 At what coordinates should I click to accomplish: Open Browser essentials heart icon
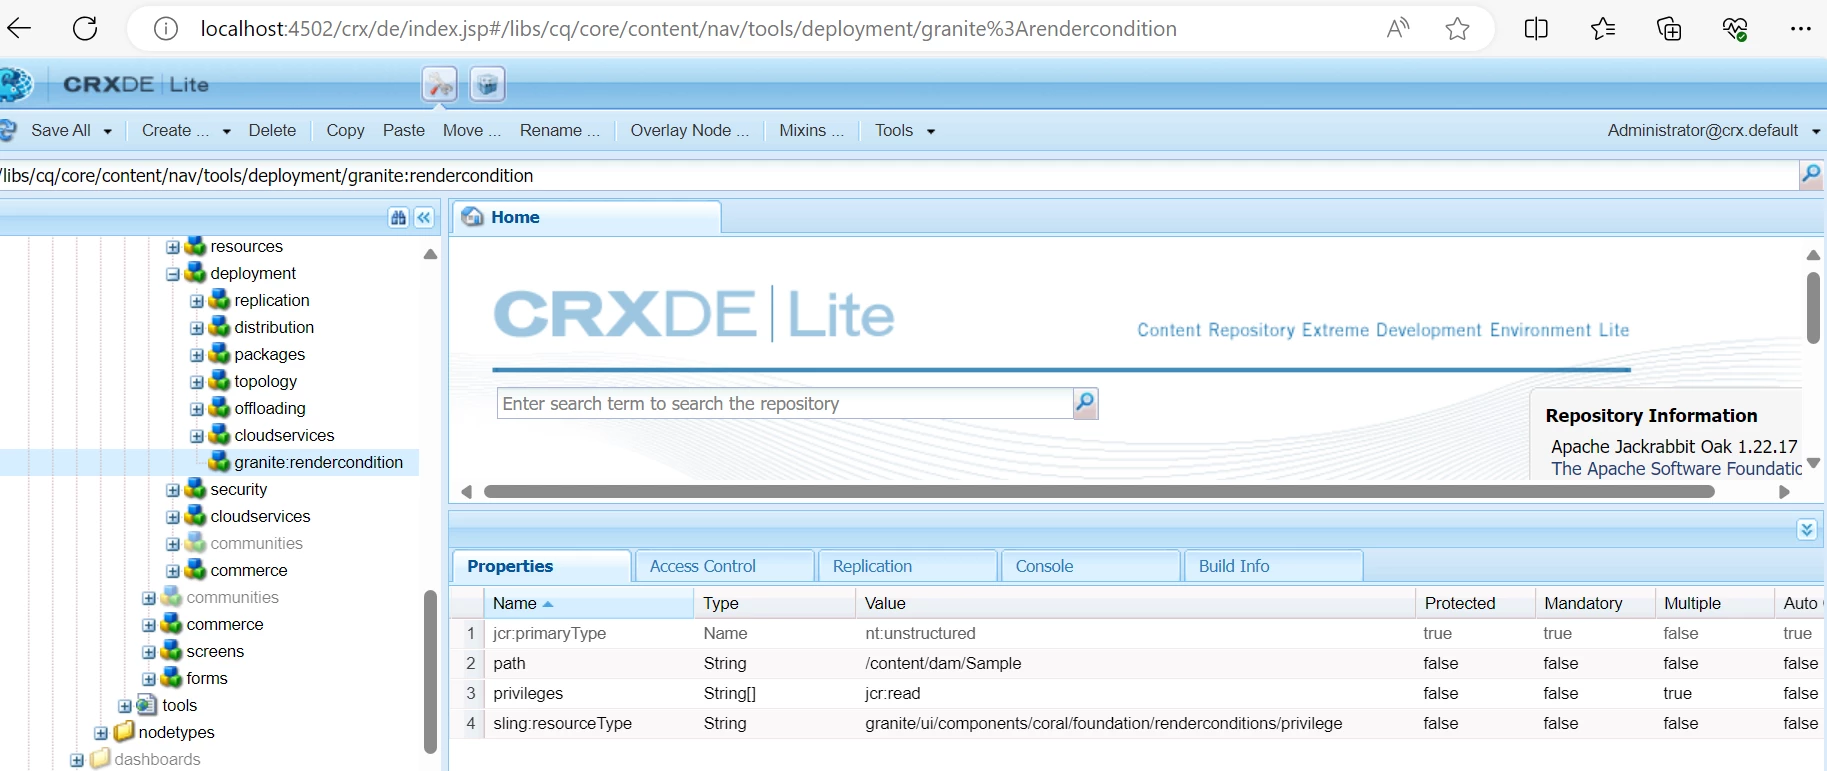pyautogui.click(x=1735, y=29)
